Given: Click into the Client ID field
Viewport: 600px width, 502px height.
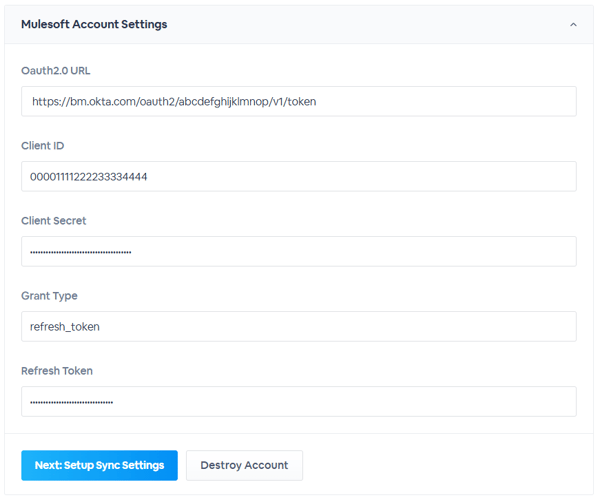Looking at the screenshot, I should click(x=298, y=176).
